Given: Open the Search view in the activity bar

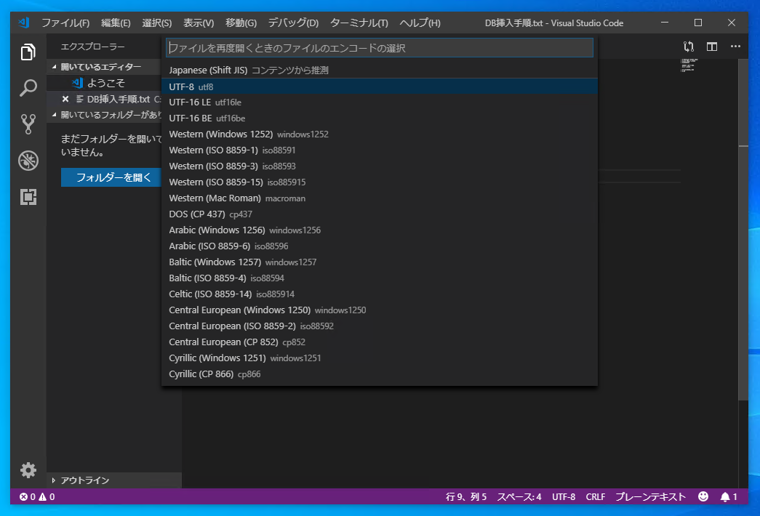Looking at the screenshot, I should point(28,88).
